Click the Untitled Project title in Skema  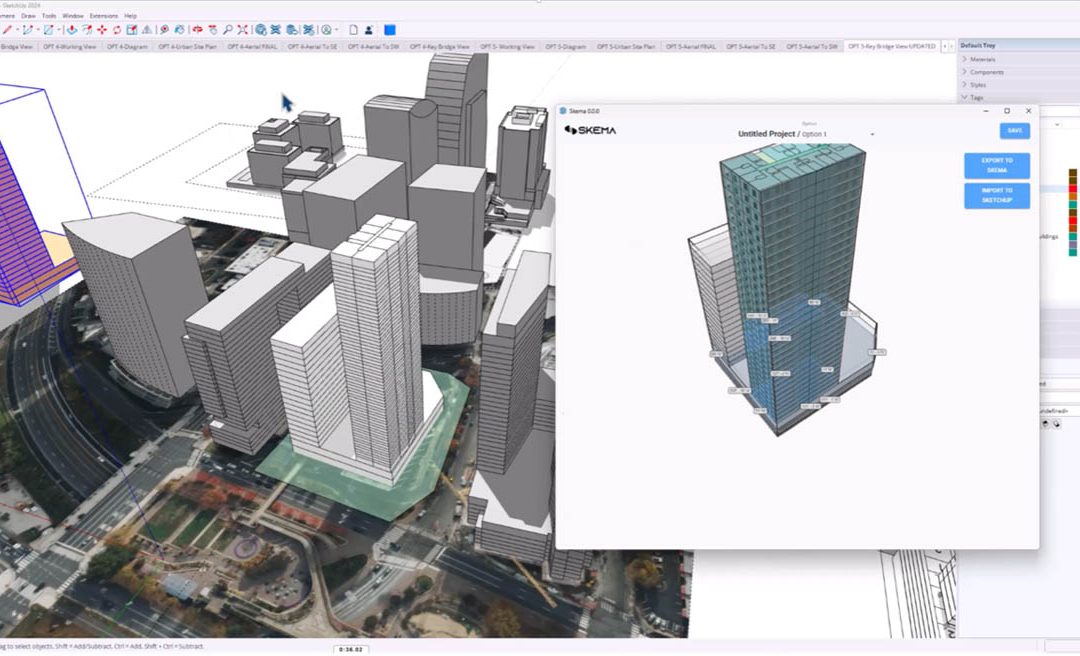(x=767, y=134)
